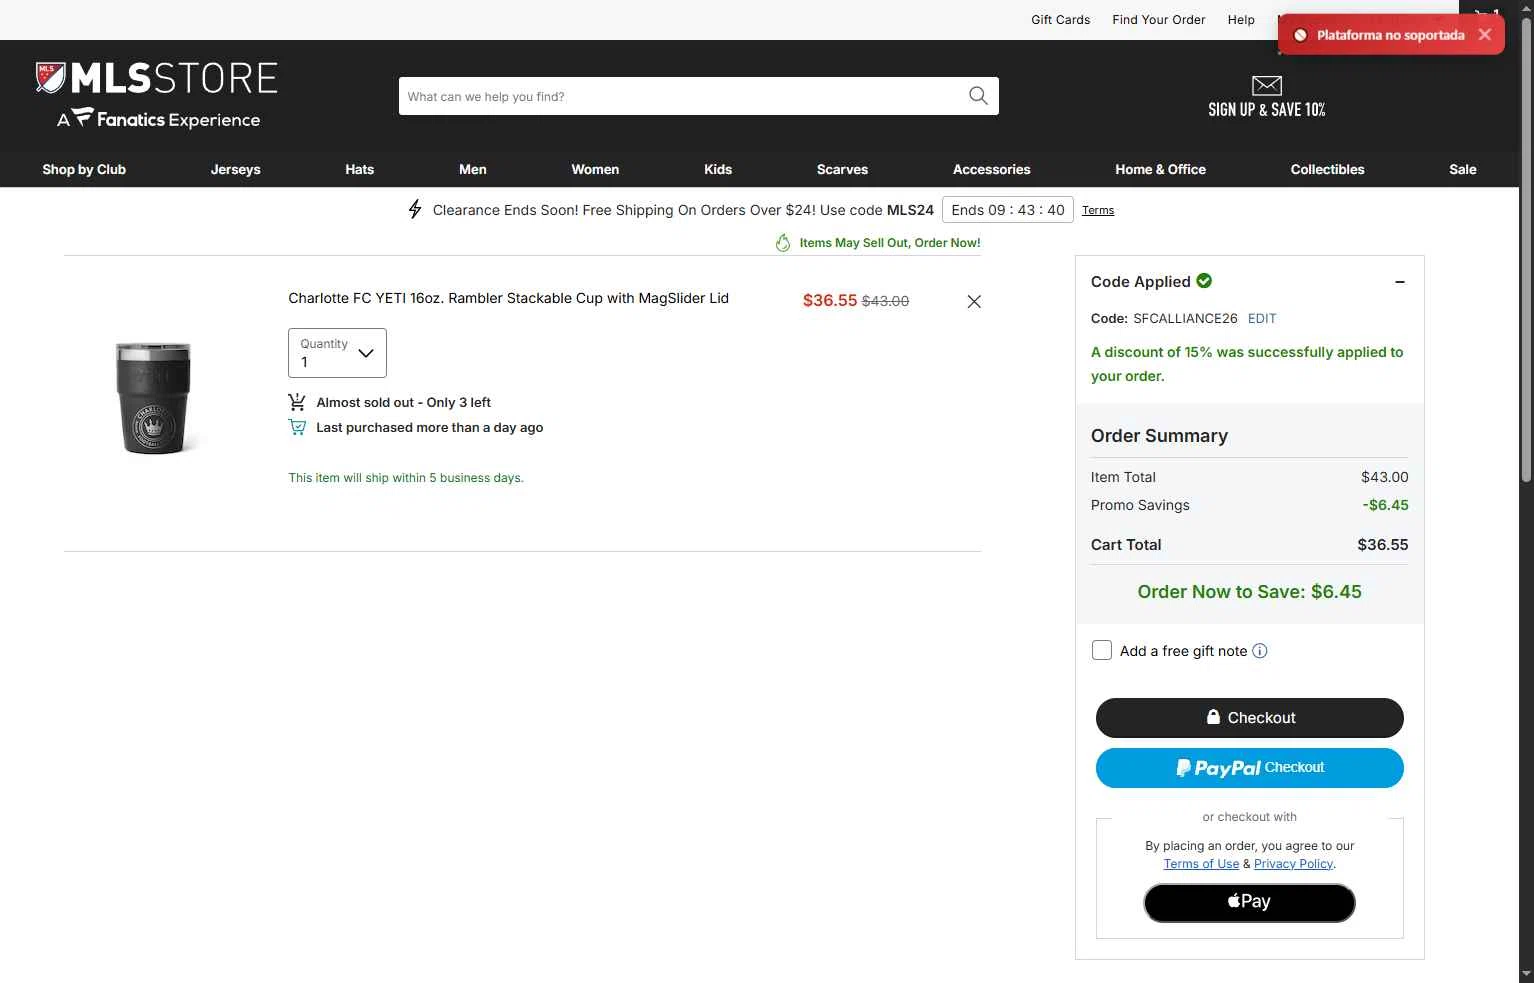Screen dimensions: 1534x983
Task: Open the Privacy Policy link
Action: point(1293,864)
